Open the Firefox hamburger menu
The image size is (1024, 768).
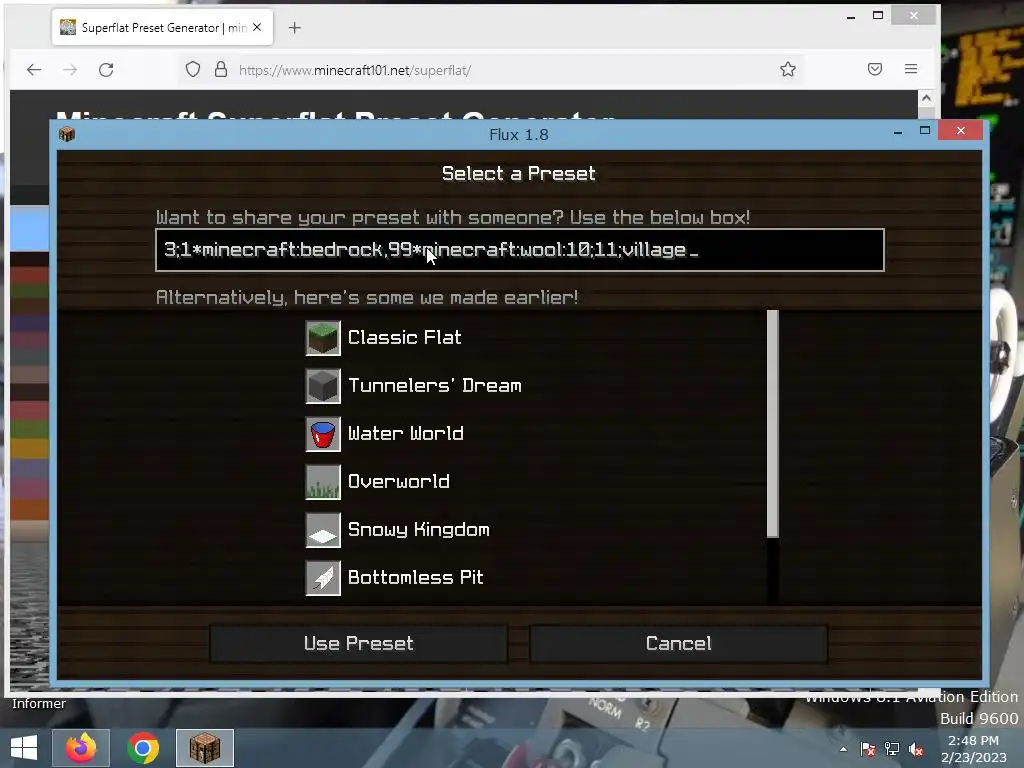pos(911,69)
